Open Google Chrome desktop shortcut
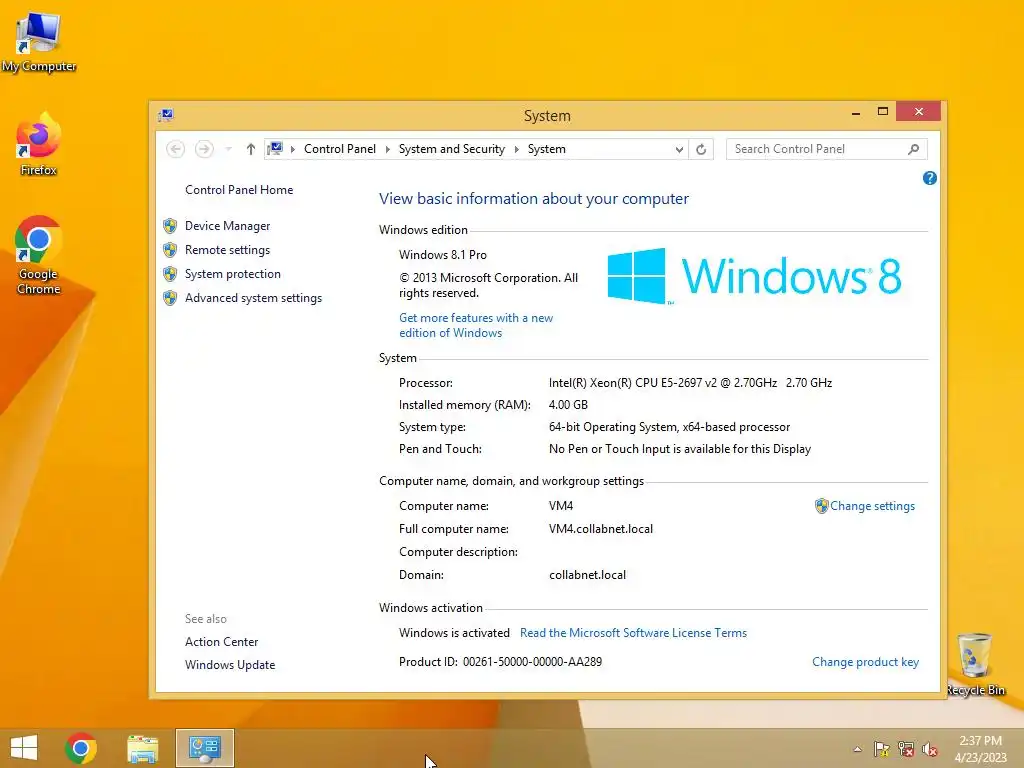 point(39,255)
